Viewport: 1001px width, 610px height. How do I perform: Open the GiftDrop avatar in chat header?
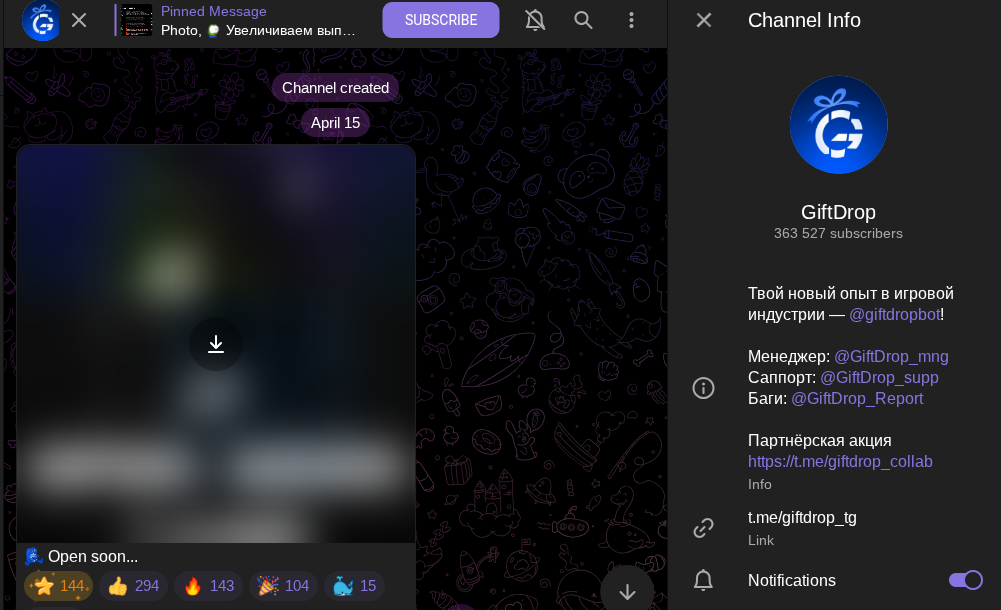(41, 20)
